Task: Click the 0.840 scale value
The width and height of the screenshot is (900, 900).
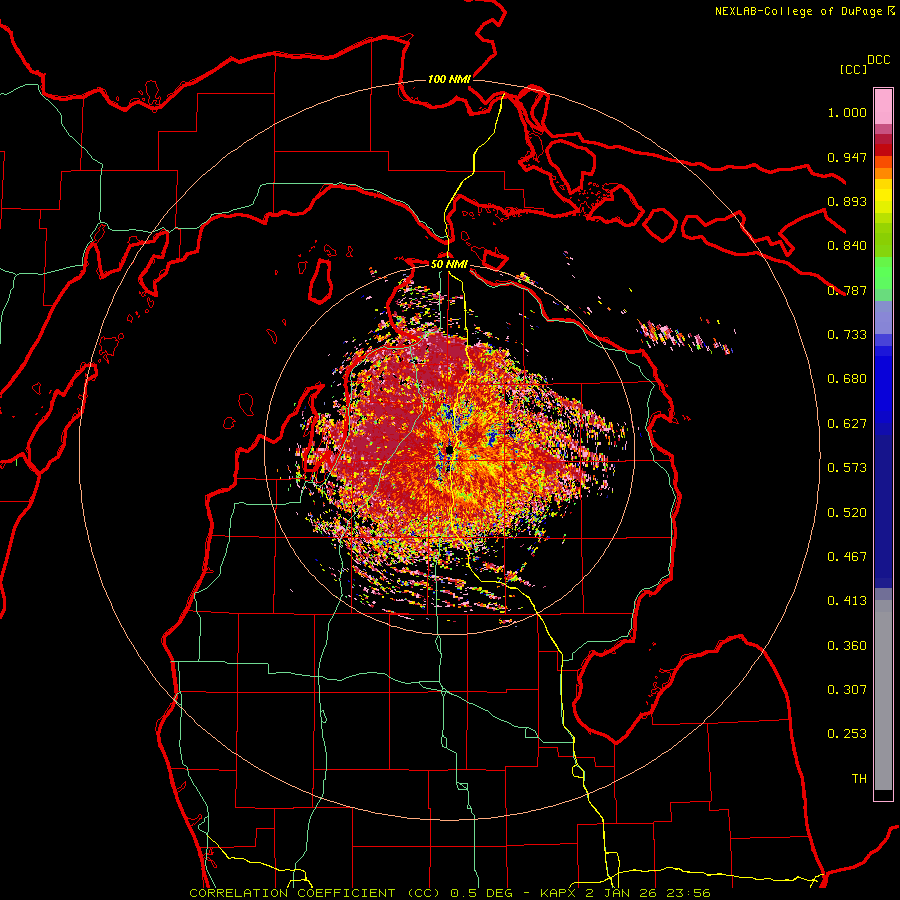Action: click(847, 246)
